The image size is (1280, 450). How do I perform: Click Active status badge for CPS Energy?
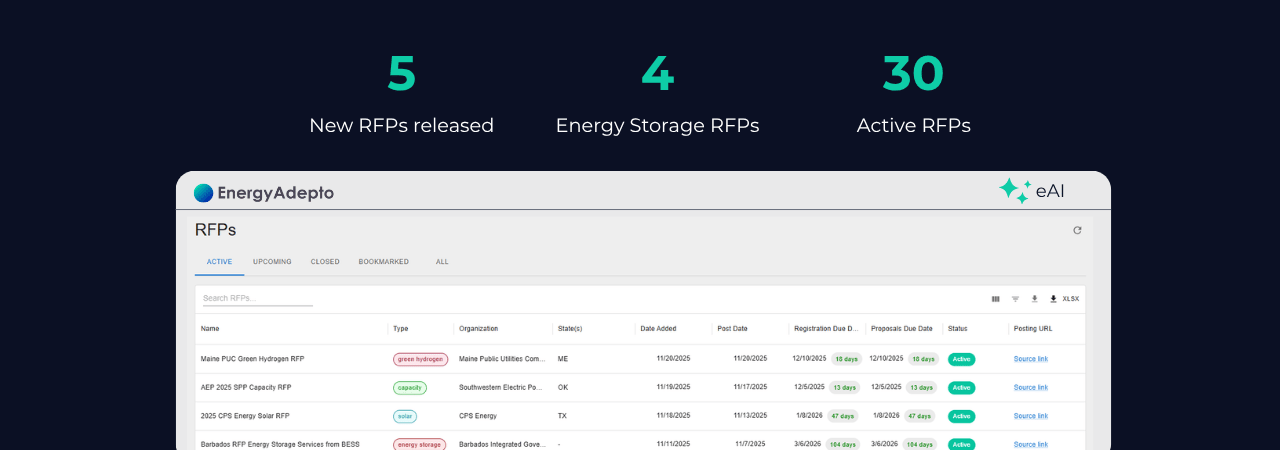[x=960, y=416]
